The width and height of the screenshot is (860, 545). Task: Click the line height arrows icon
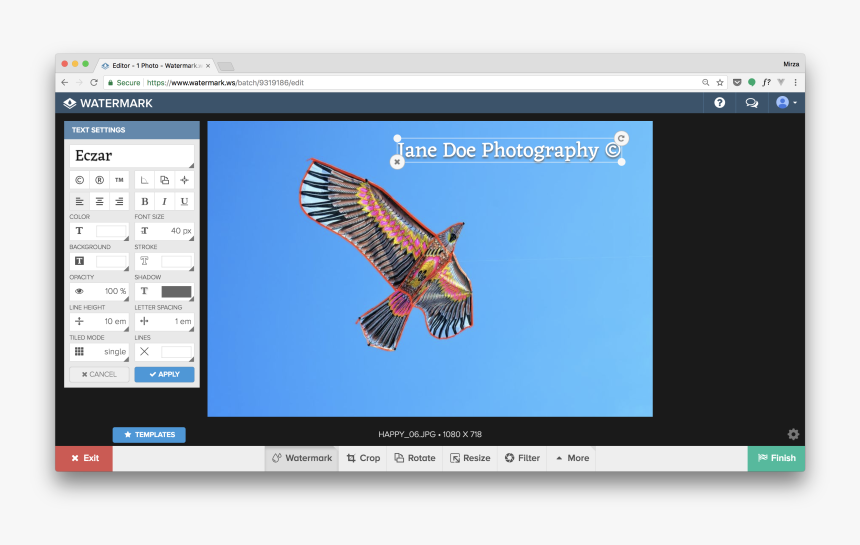[x=80, y=321]
